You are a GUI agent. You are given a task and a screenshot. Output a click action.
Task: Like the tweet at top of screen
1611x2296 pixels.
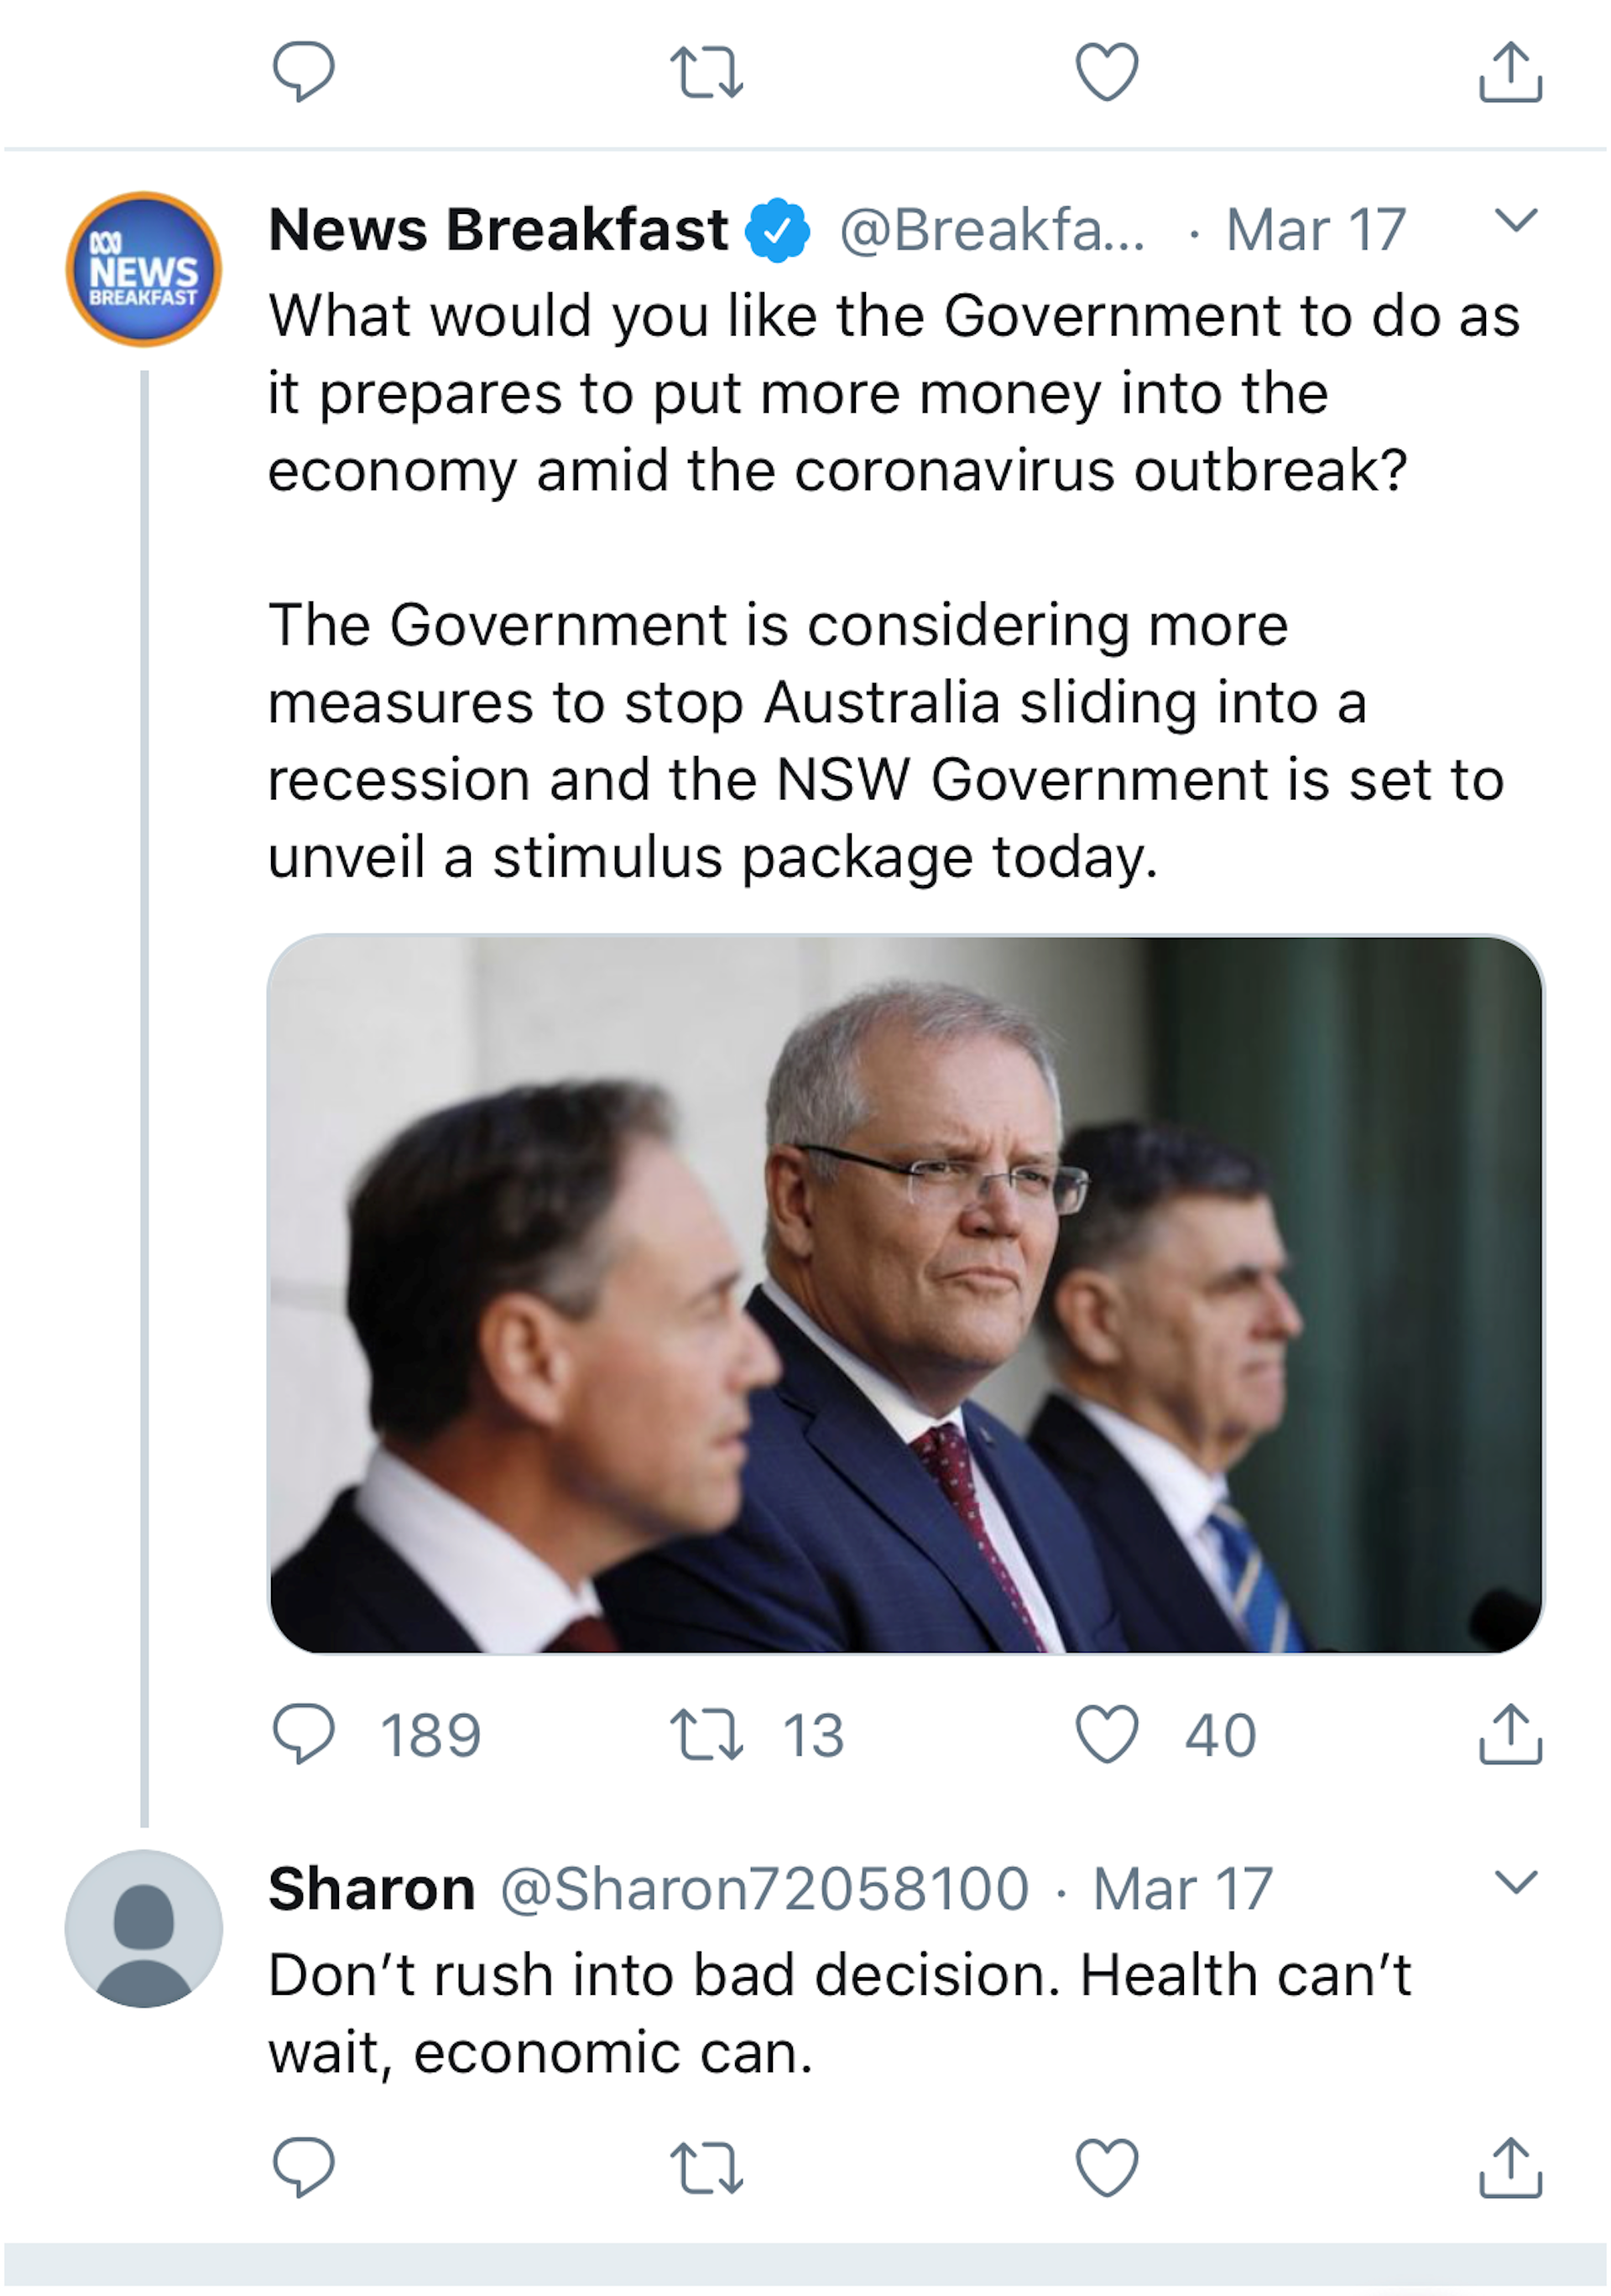pos(1106,72)
